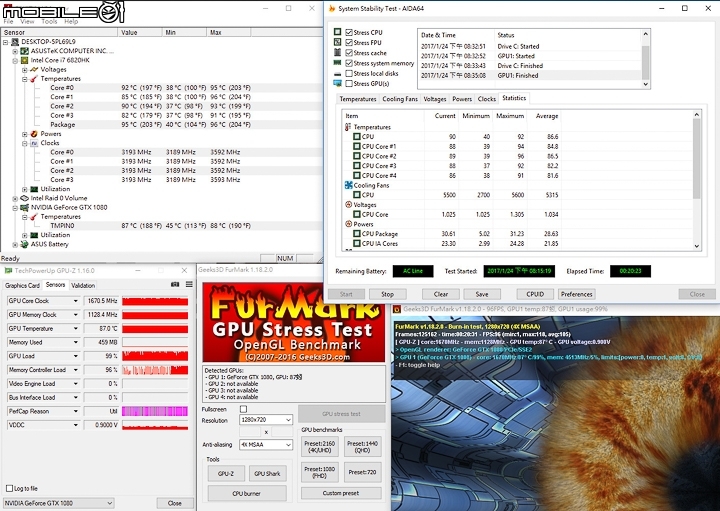720x511 pixels.
Task: Open the HWMonitor Tools menu
Action: coord(49,22)
